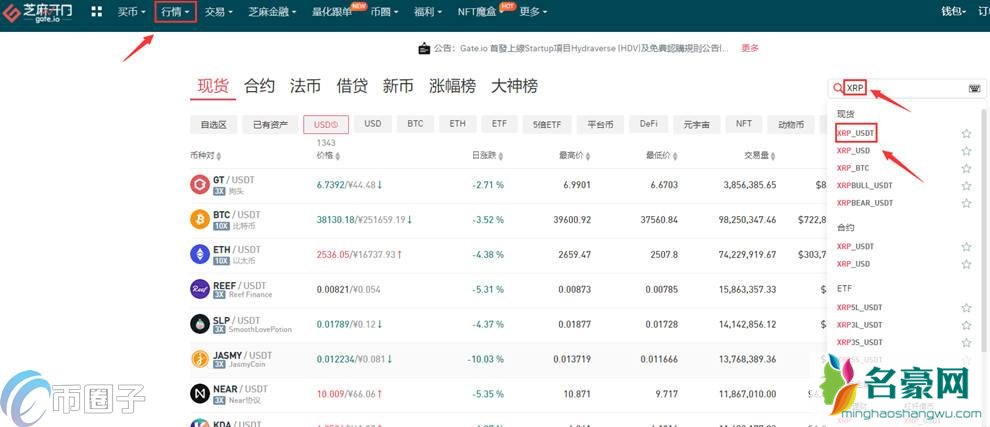Click the GT coin icon
Viewport: 990px width, 427px height.
click(200, 184)
